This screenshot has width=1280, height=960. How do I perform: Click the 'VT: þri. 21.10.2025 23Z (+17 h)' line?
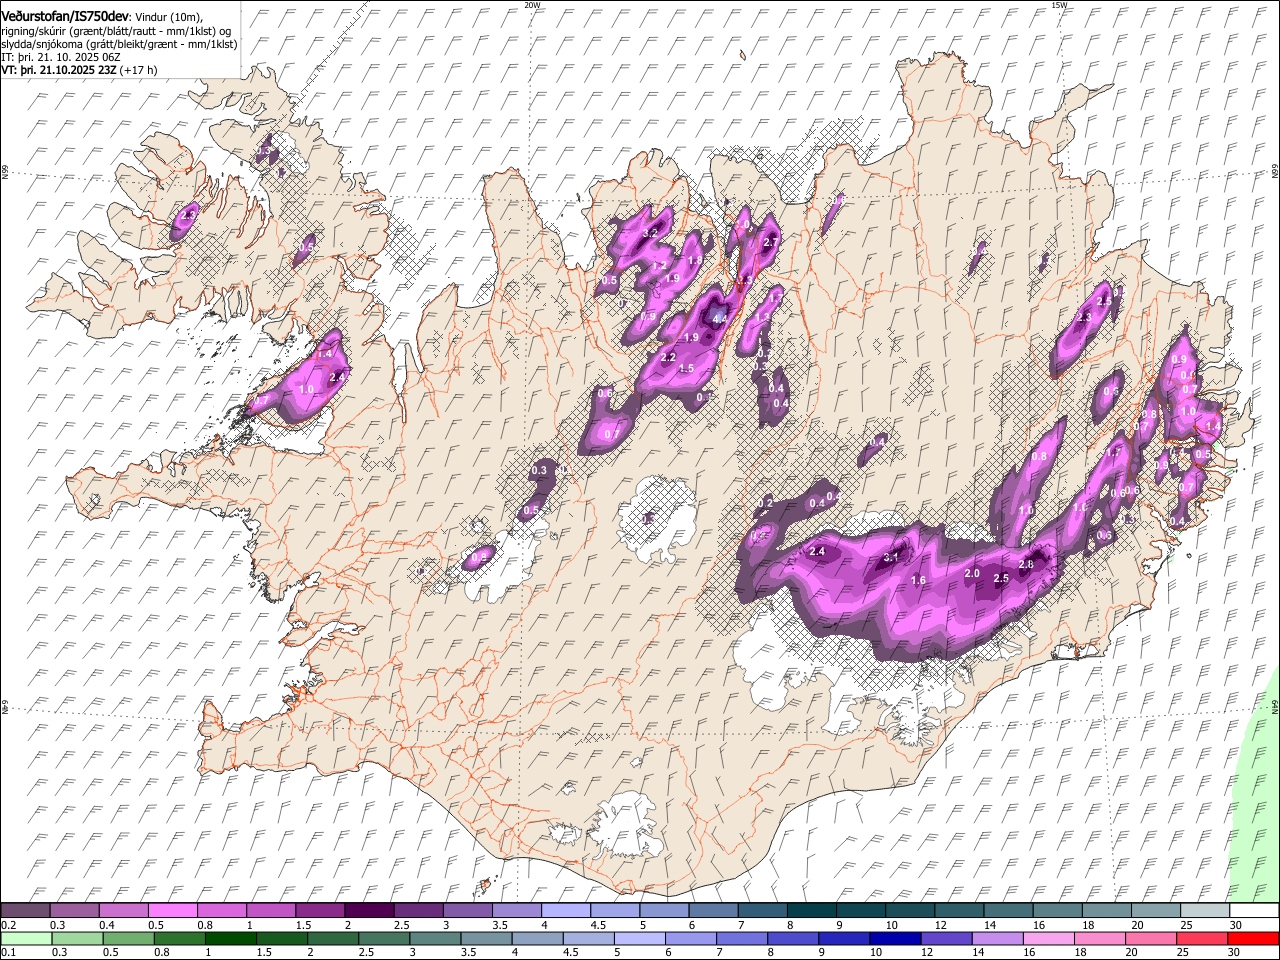(79, 71)
